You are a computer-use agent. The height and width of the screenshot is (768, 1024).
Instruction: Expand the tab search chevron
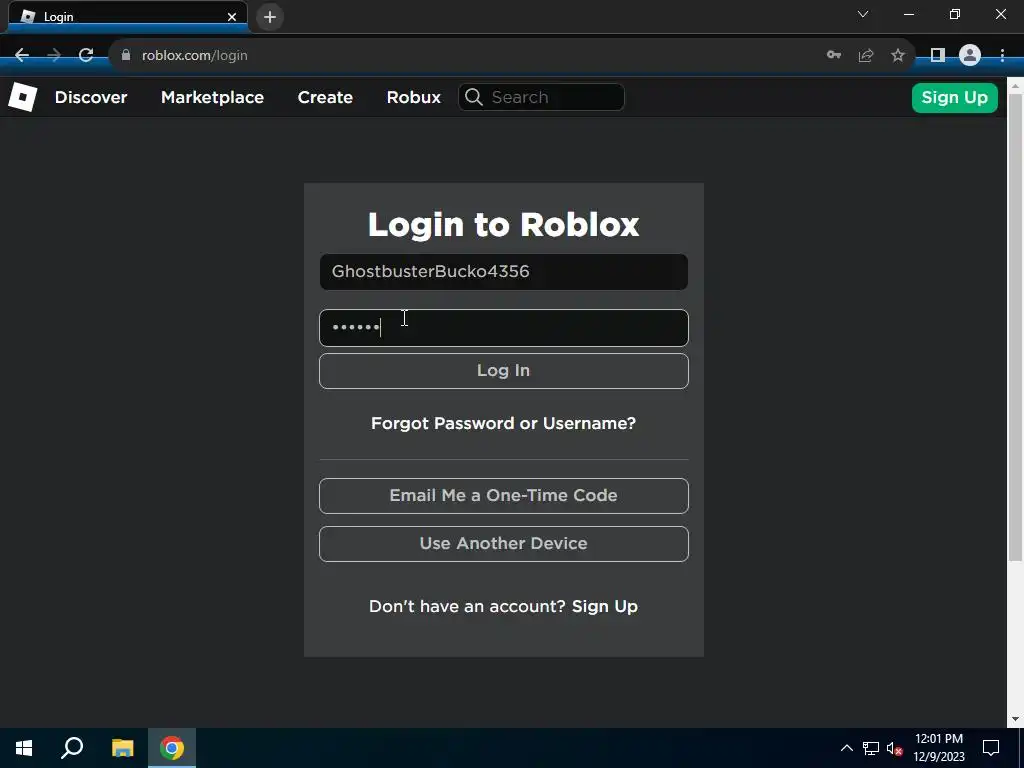tap(863, 14)
